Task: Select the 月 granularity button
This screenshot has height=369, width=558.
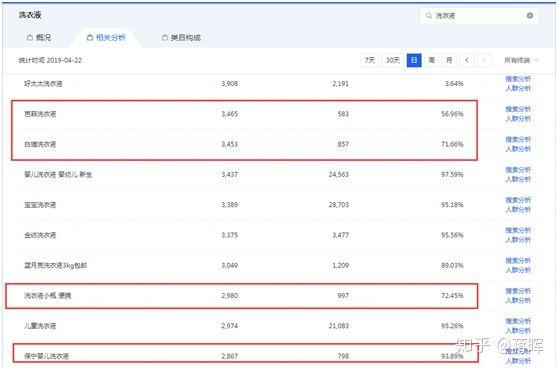Action: coord(449,60)
